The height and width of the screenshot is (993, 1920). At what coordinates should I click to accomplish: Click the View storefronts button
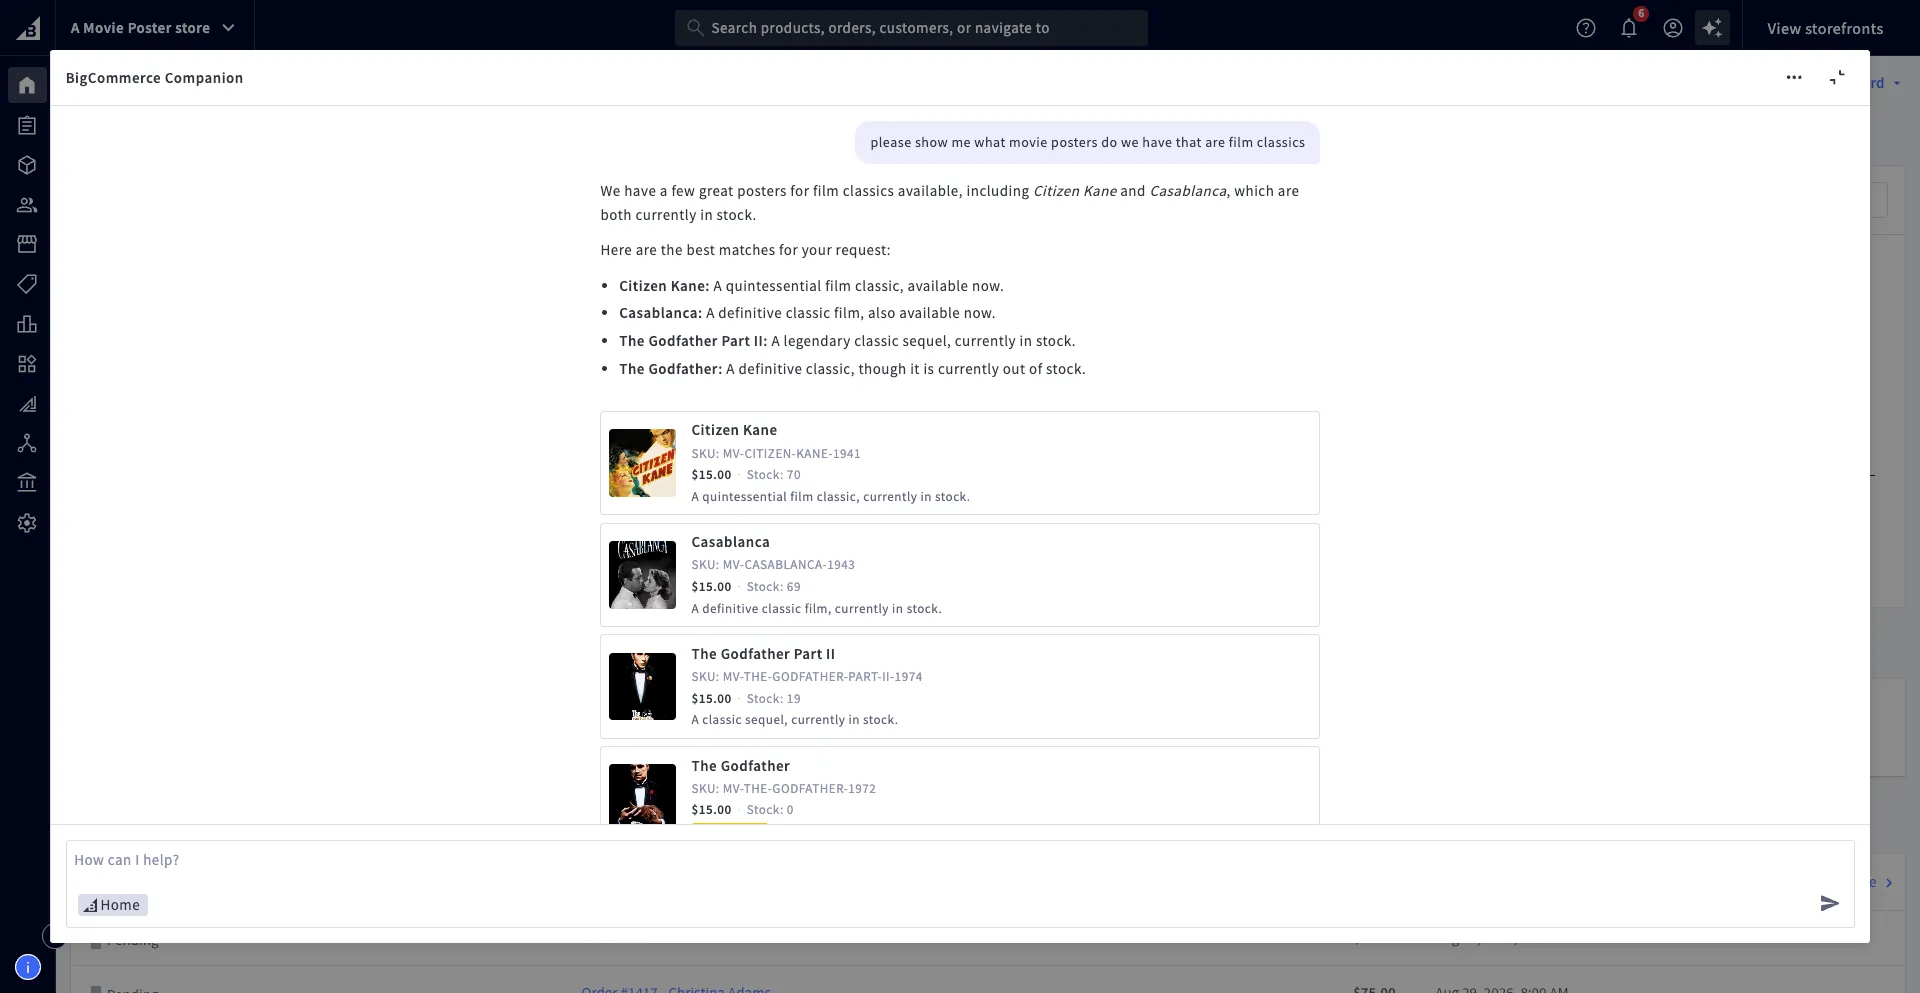[1825, 28]
